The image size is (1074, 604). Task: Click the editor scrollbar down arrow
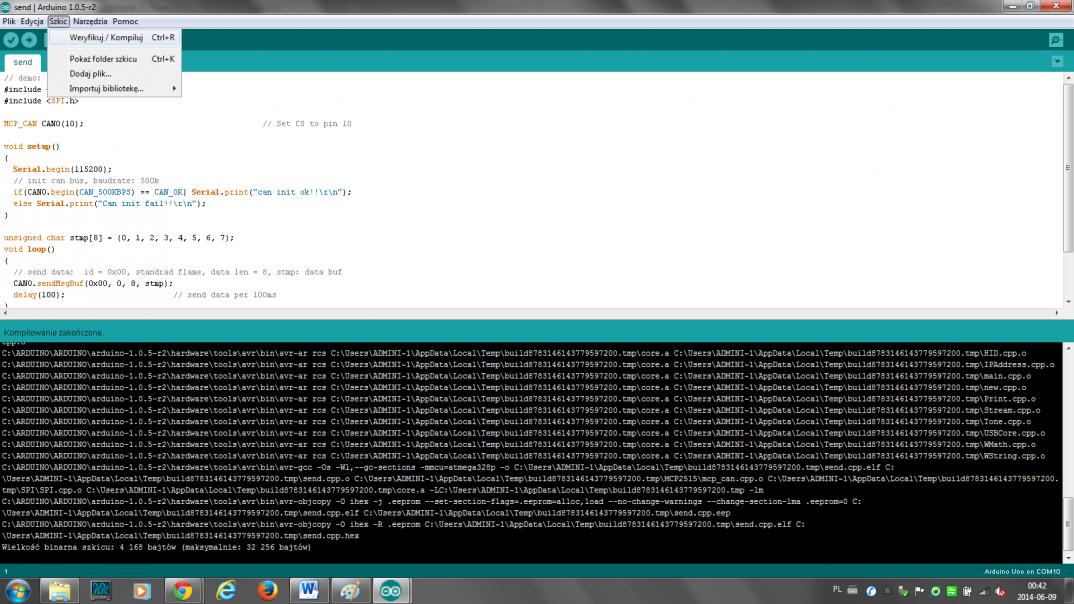pos(1068,301)
